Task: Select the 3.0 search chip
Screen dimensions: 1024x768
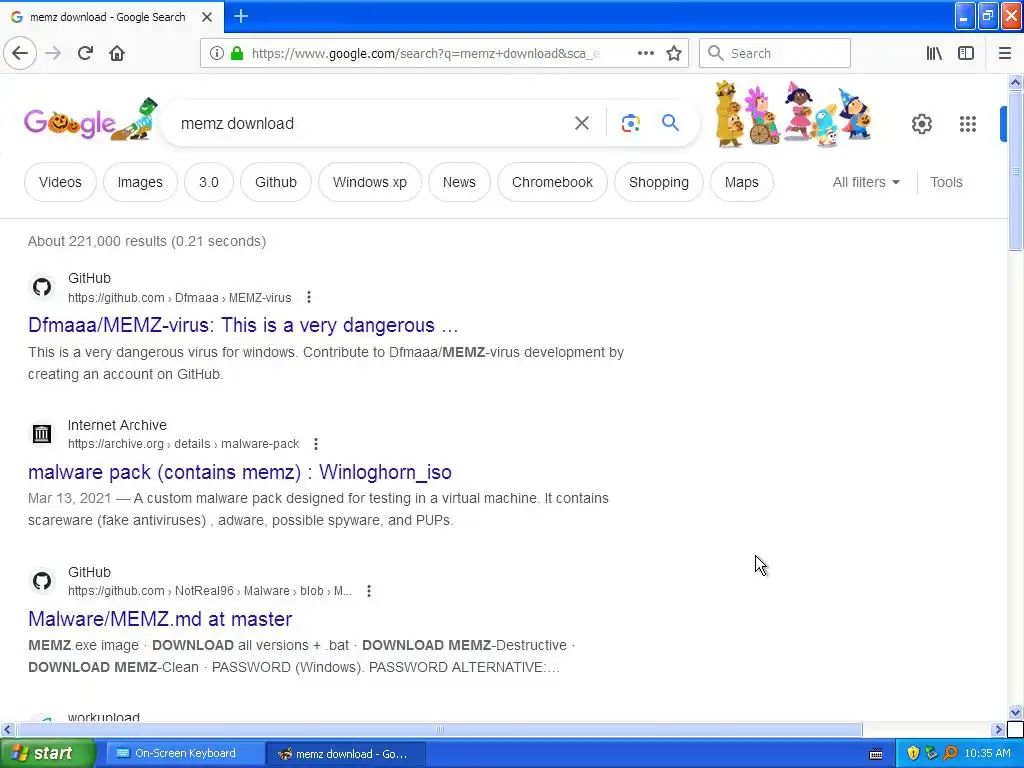Action: (209, 182)
